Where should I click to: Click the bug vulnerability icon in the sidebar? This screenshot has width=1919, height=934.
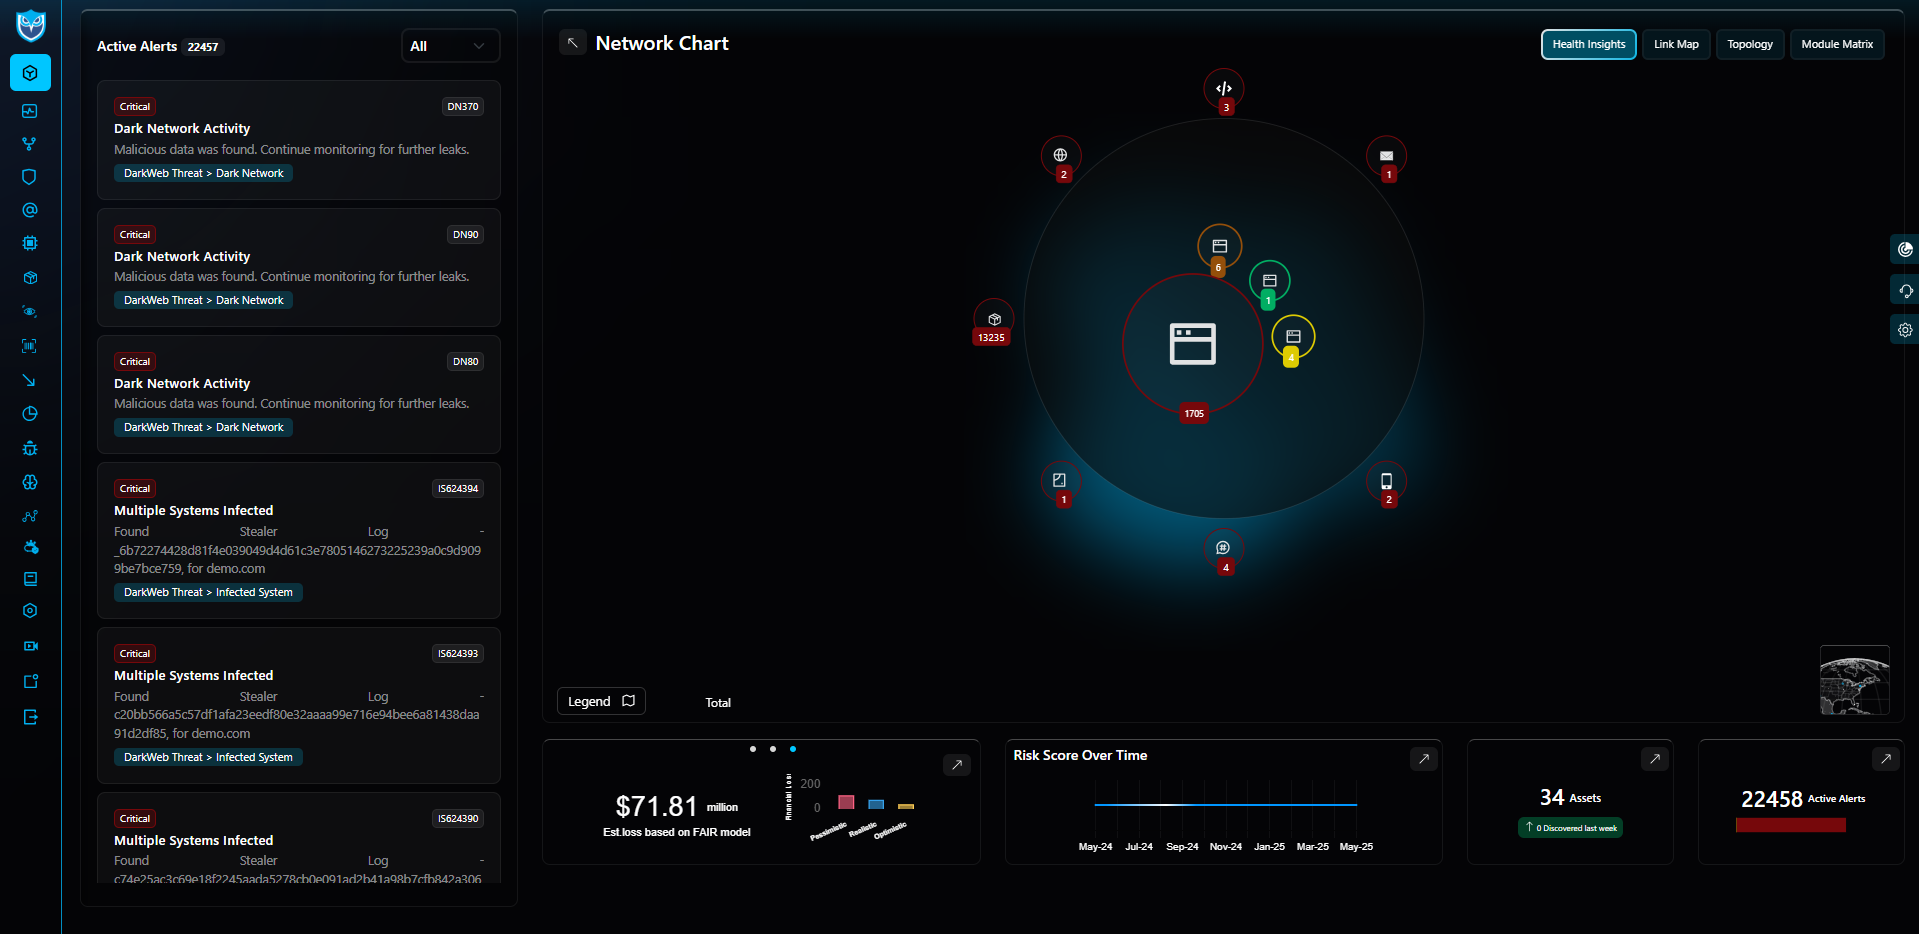[x=30, y=448]
